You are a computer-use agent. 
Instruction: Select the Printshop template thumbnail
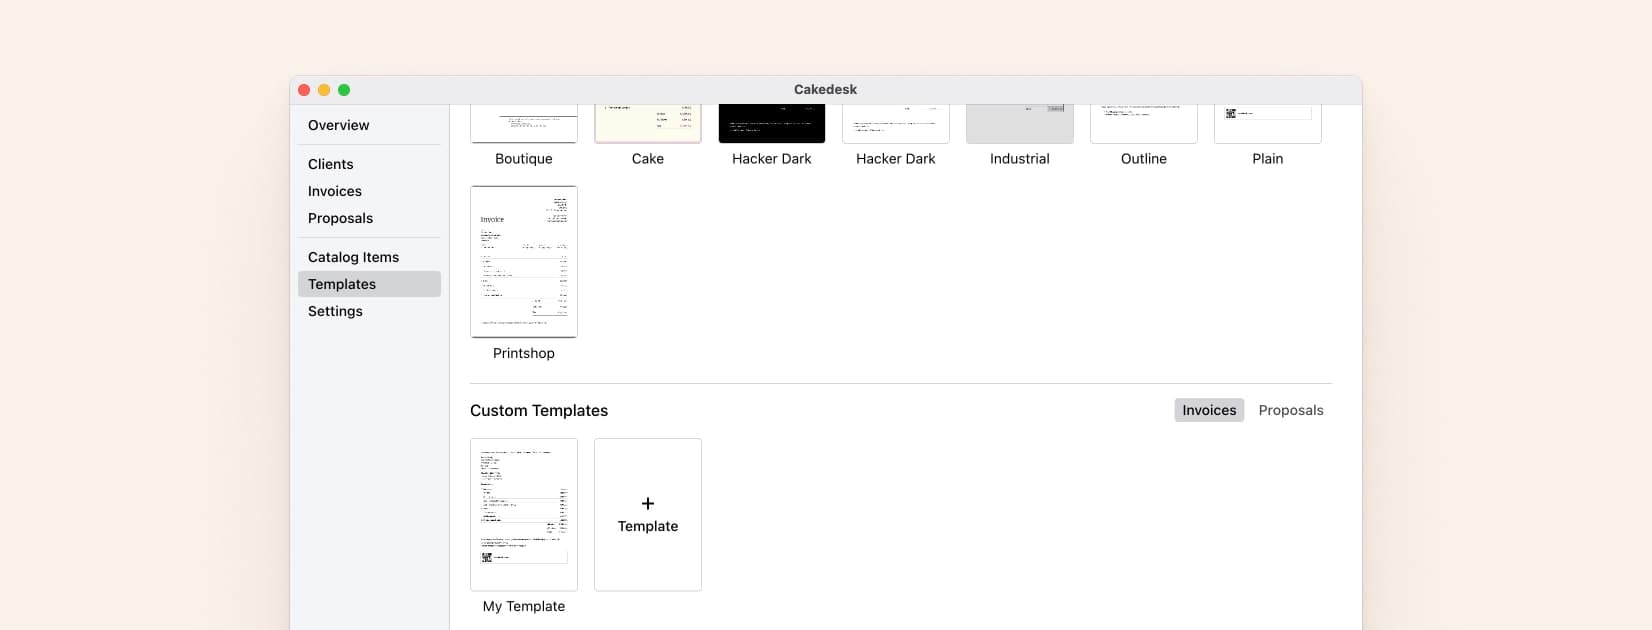pyautogui.click(x=524, y=261)
